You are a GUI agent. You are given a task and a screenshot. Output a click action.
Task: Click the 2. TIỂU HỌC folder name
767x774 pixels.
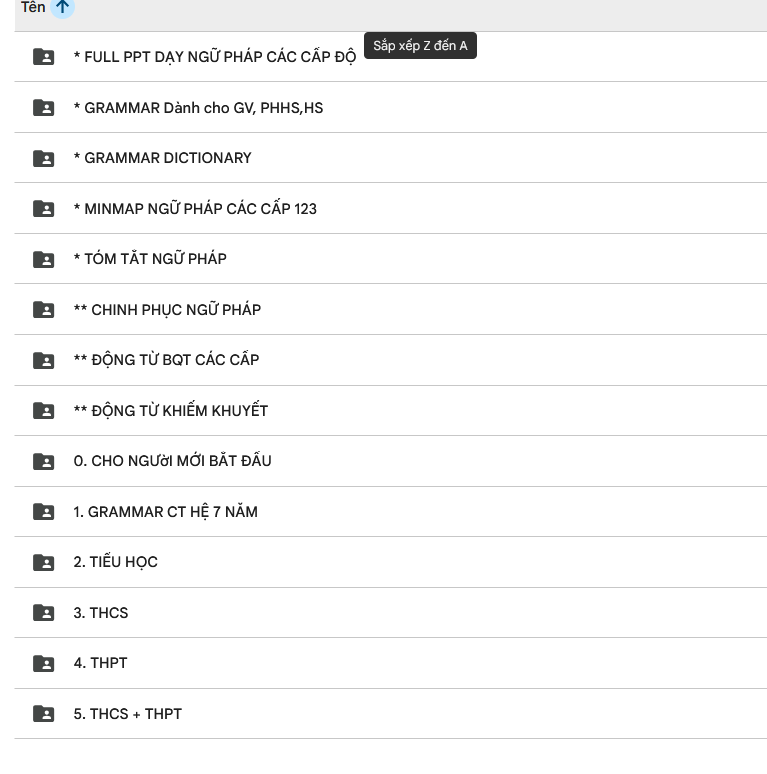coord(115,562)
